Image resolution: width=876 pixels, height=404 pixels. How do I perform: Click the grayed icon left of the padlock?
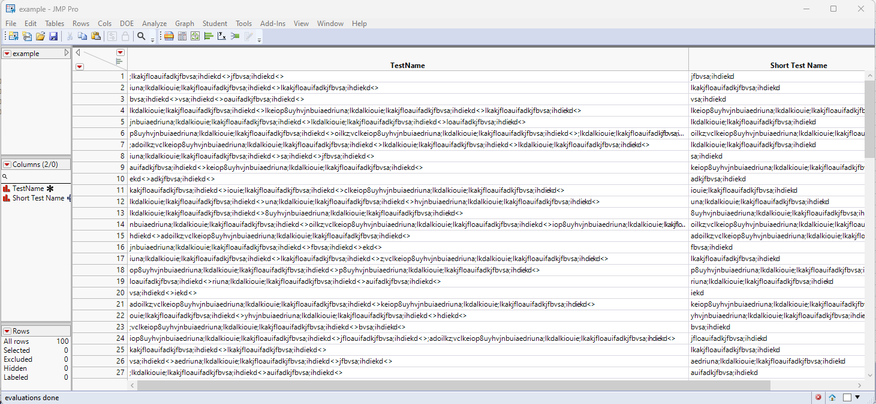pyautogui.click(x=112, y=36)
